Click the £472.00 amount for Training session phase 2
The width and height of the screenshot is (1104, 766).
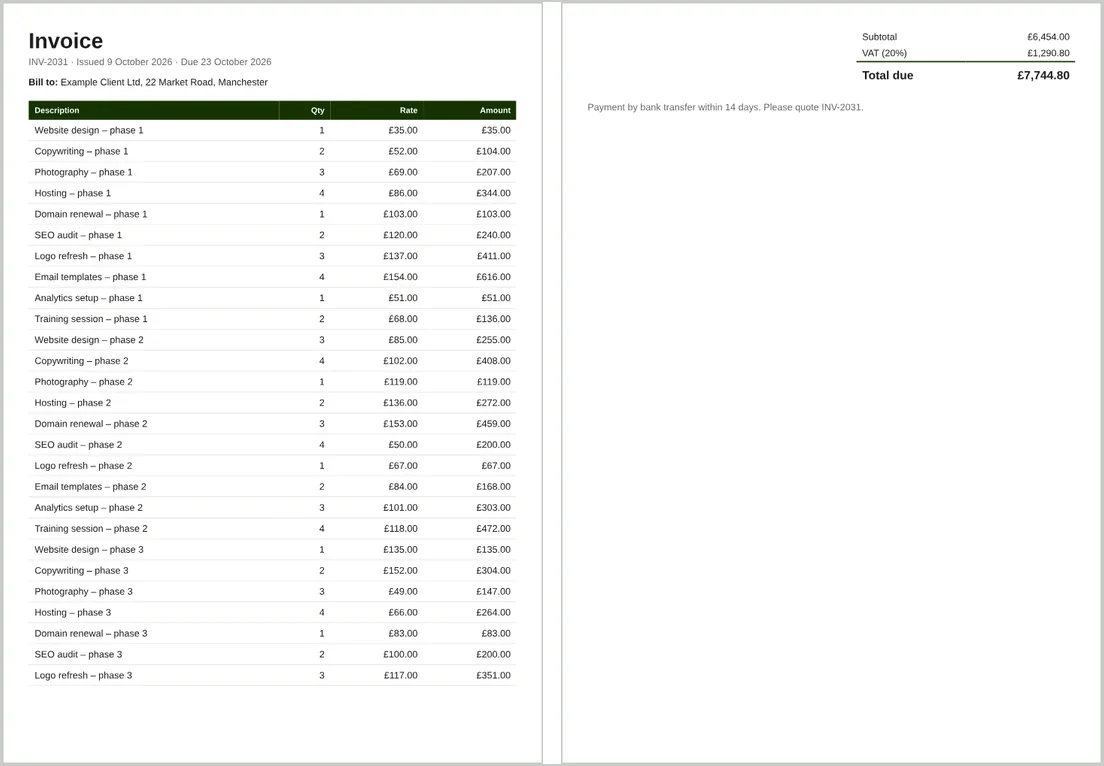[x=494, y=529]
